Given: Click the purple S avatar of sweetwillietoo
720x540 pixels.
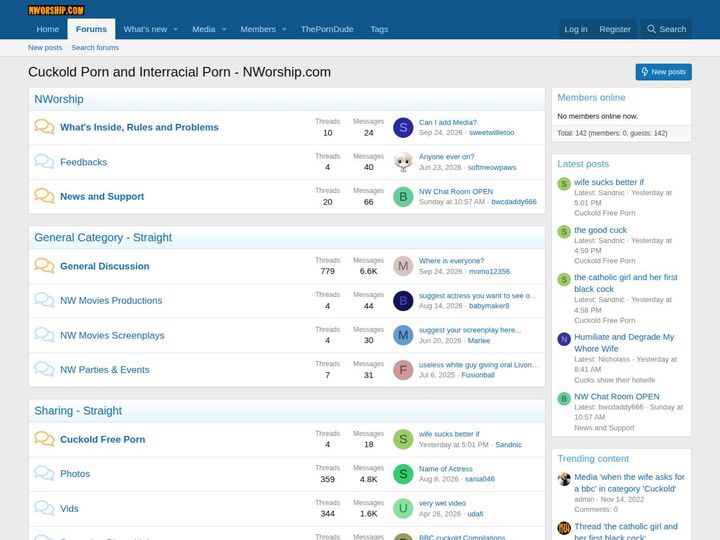Looking at the screenshot, I should point(403,127).
